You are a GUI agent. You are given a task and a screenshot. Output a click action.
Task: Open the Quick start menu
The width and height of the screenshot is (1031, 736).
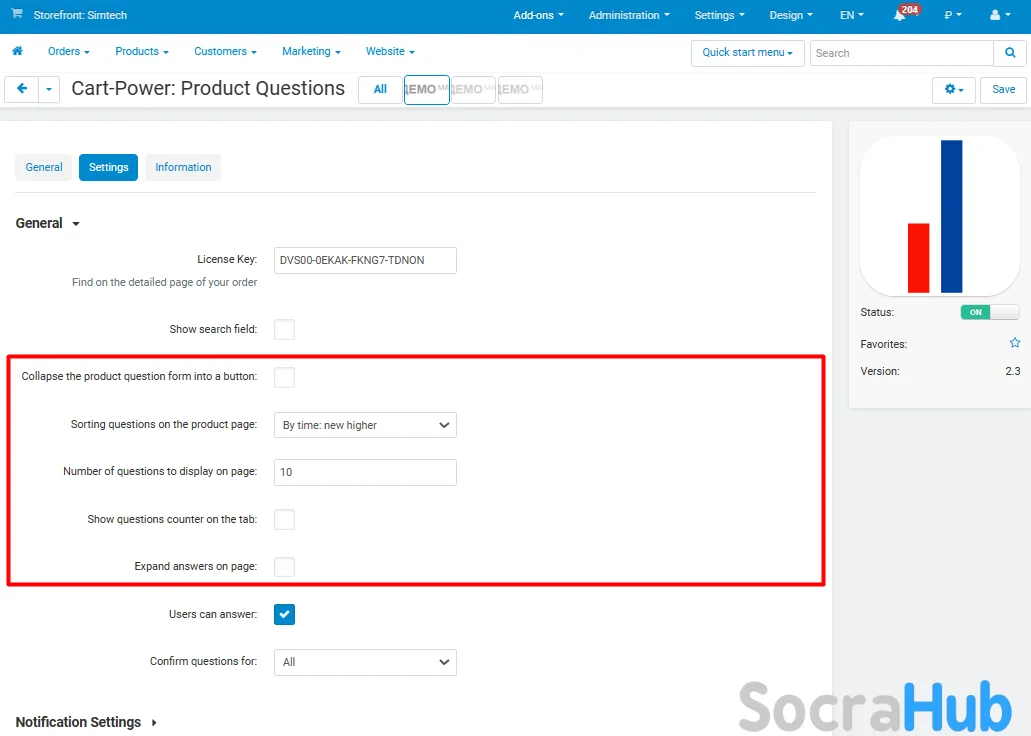click(x=748, y=53)
